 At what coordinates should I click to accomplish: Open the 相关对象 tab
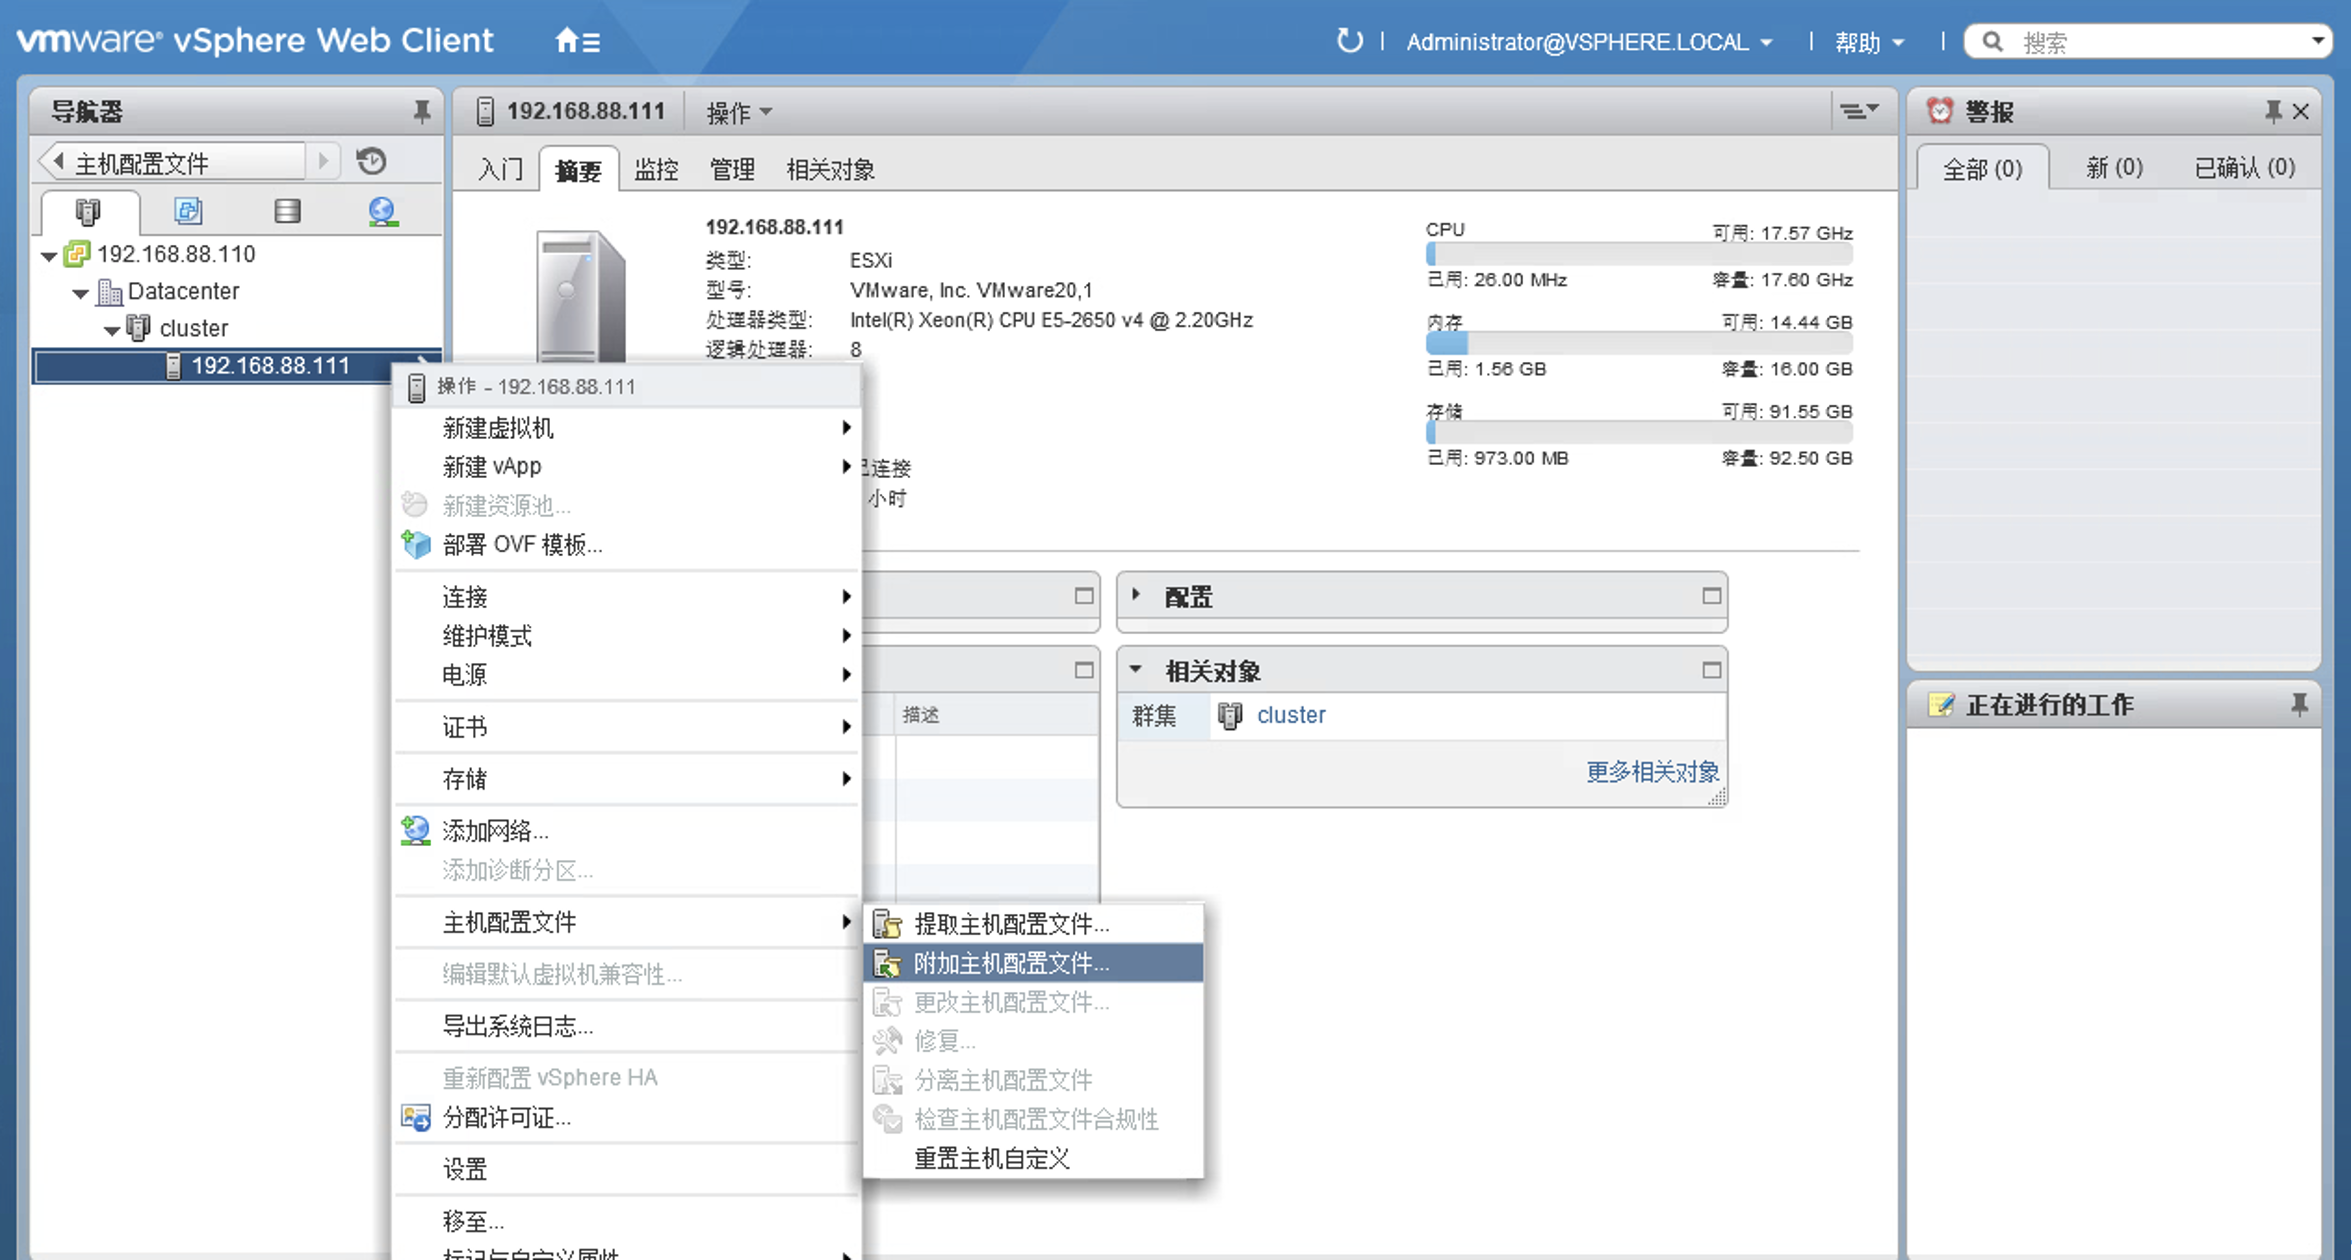(830, 169)
